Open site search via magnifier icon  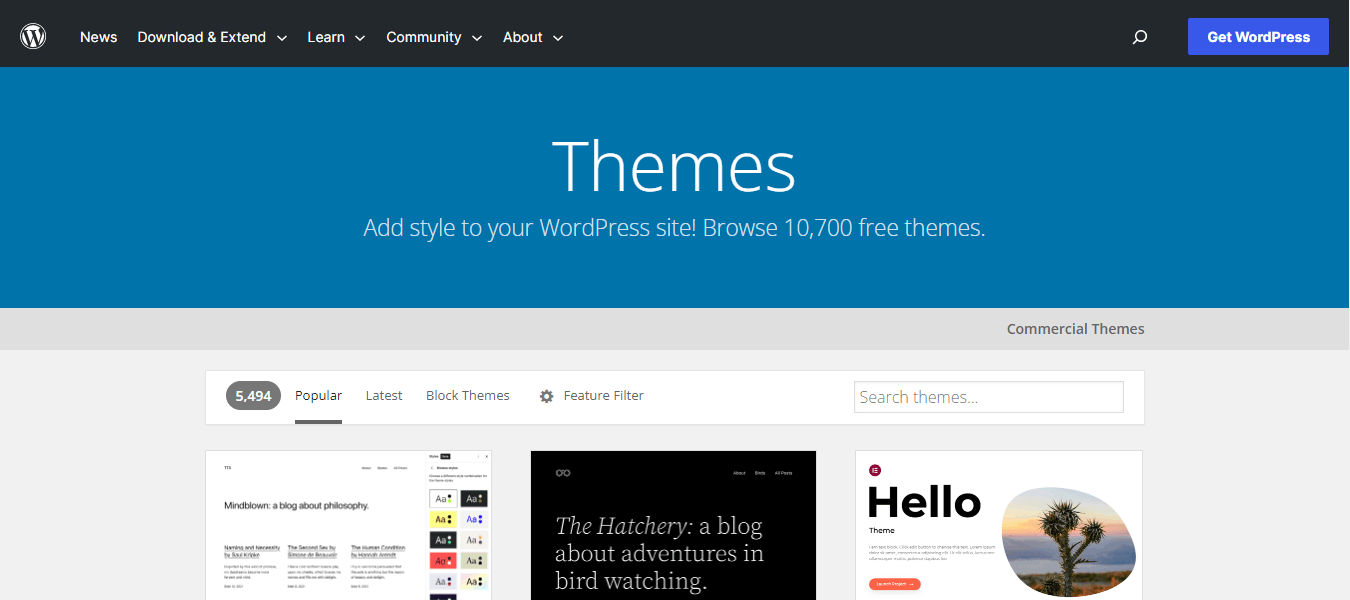(x=1139, y=37)
